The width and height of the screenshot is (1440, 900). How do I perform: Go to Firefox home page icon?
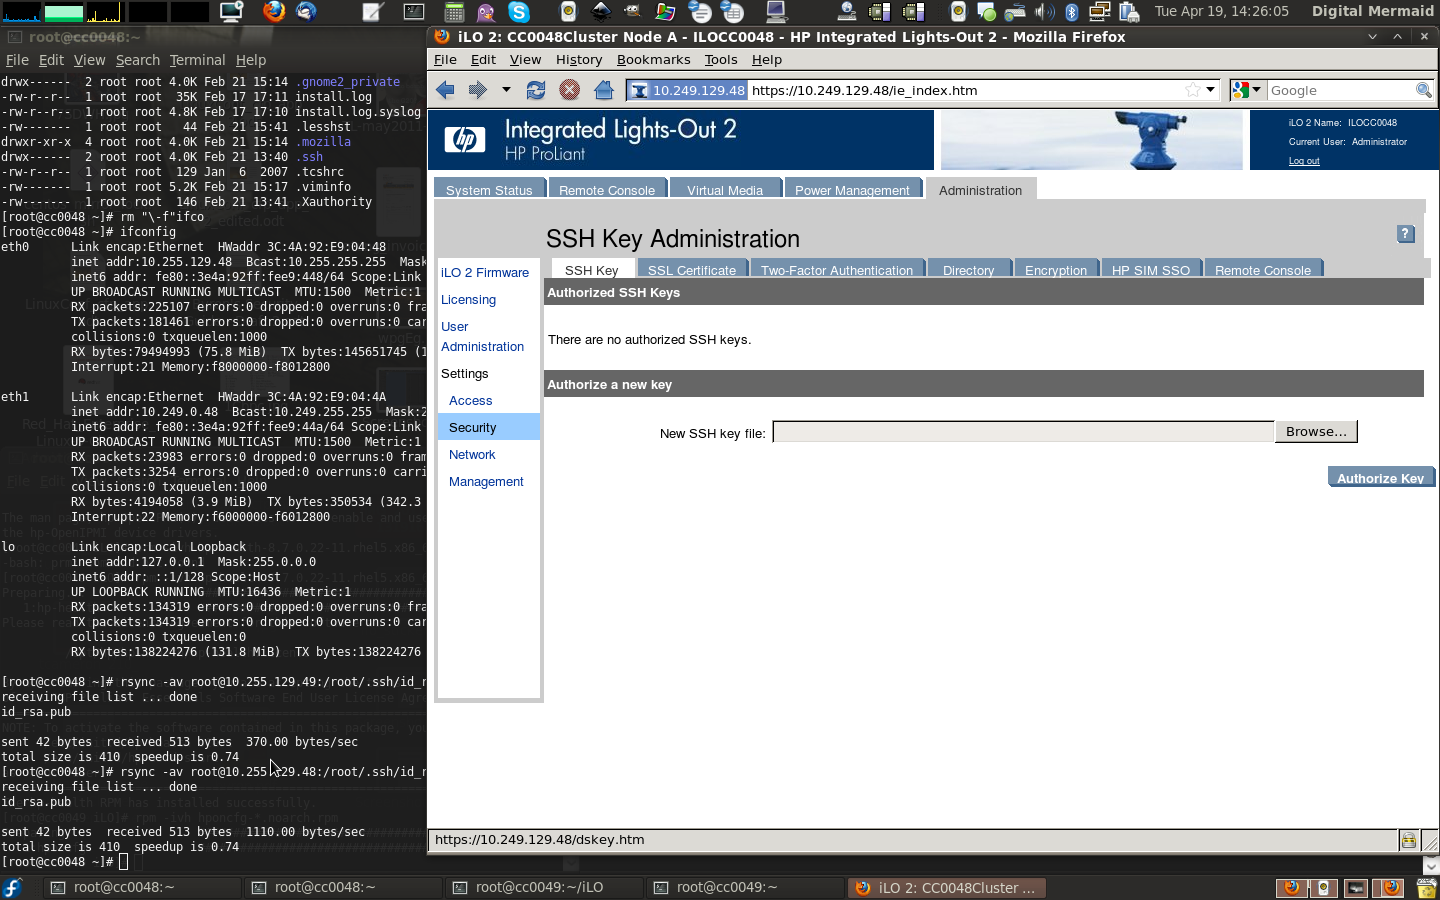pos(603,90)
